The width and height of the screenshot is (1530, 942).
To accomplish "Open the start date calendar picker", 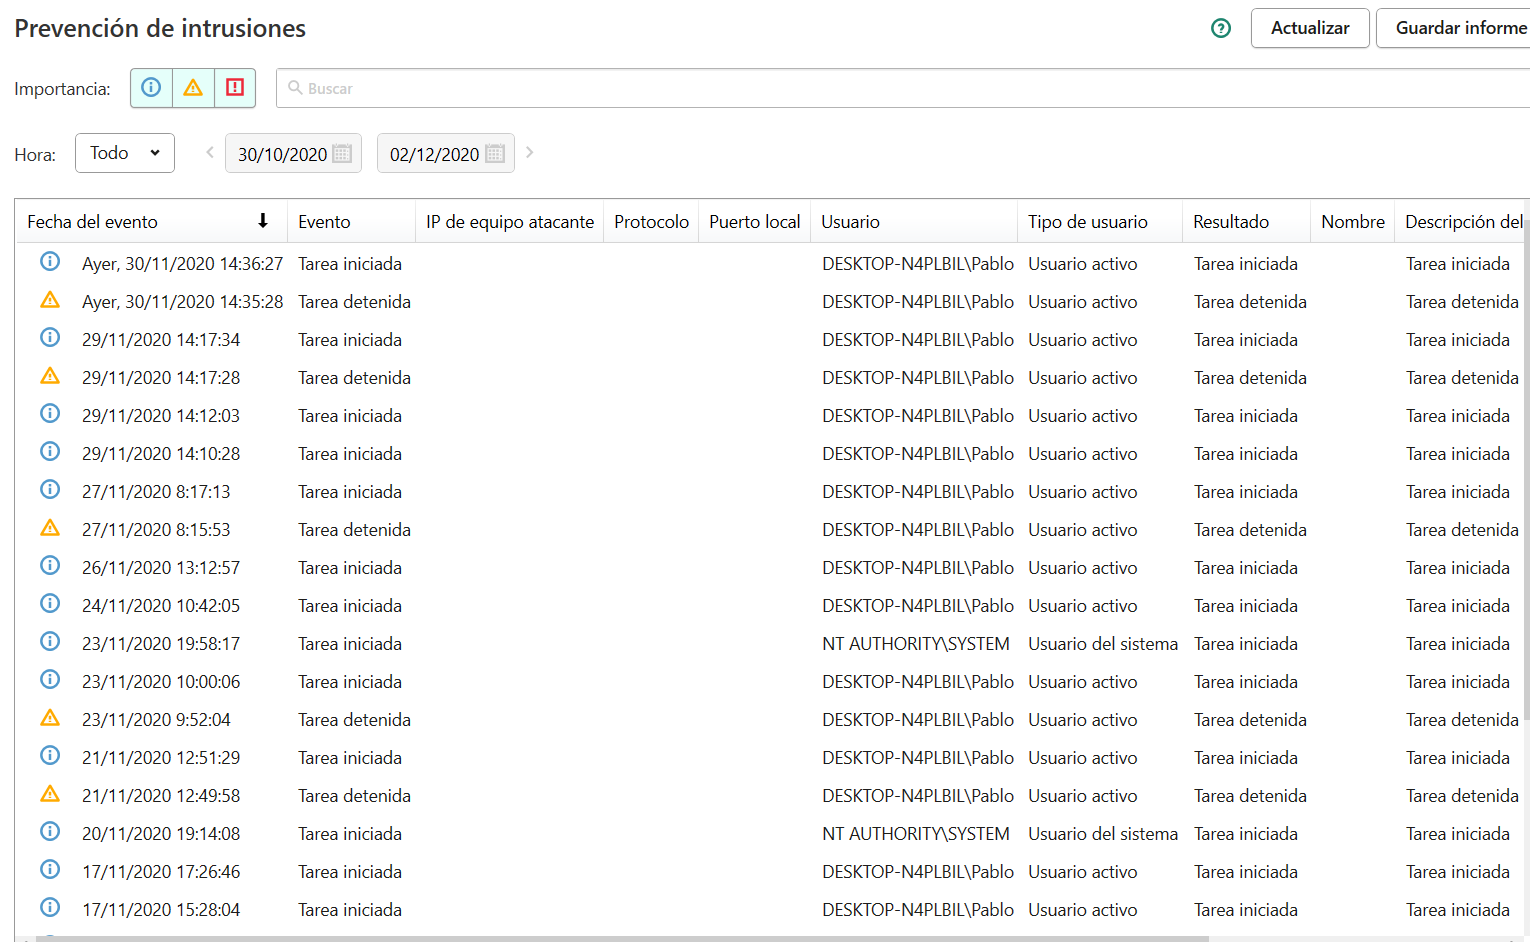I will [x=342, y=154].
